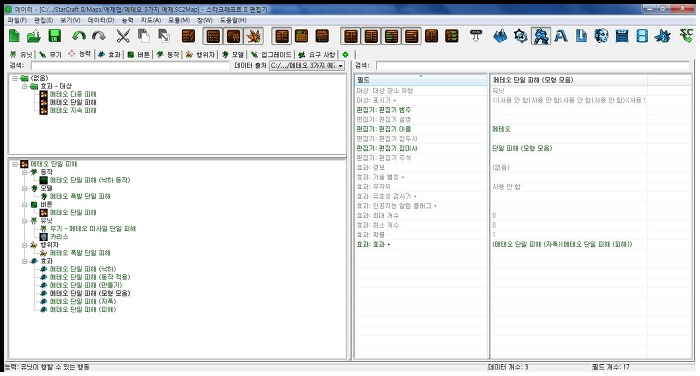Click the Cut scissors icon

(x=123, y=36)
